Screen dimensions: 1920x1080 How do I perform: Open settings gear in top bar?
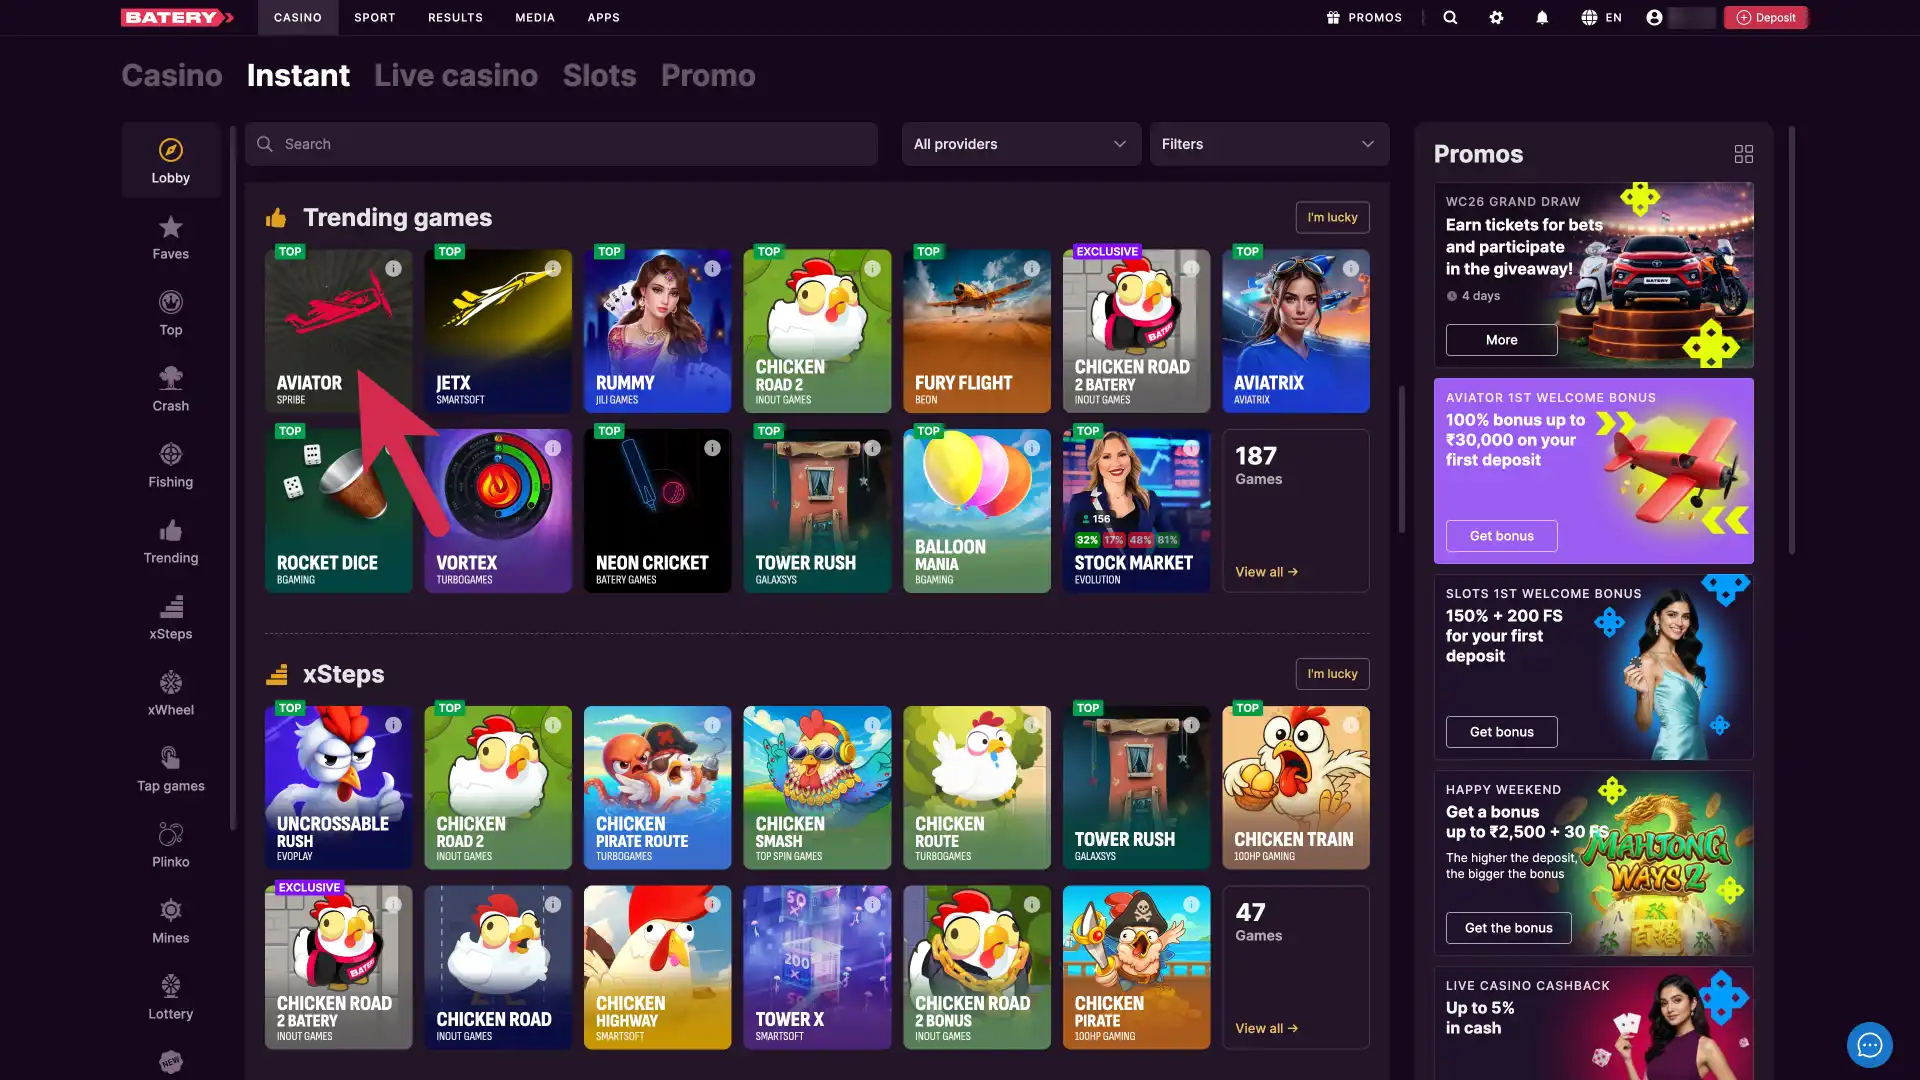click(x=1496, y=17)
